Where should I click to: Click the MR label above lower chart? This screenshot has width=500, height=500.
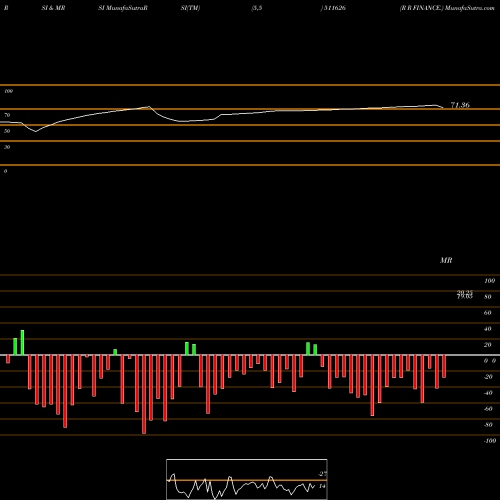coord(446,260)
